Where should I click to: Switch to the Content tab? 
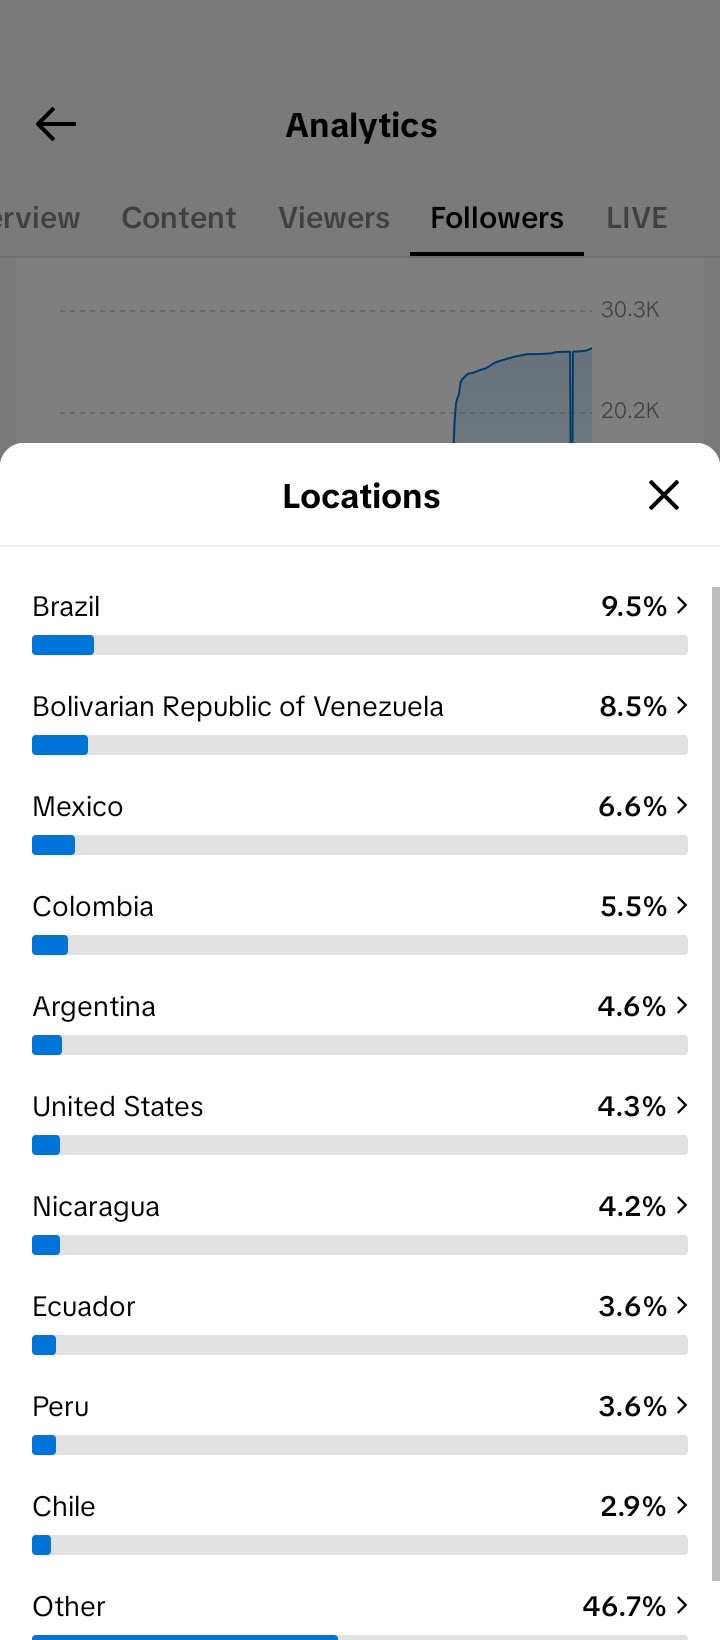click(x=179, y=218)
